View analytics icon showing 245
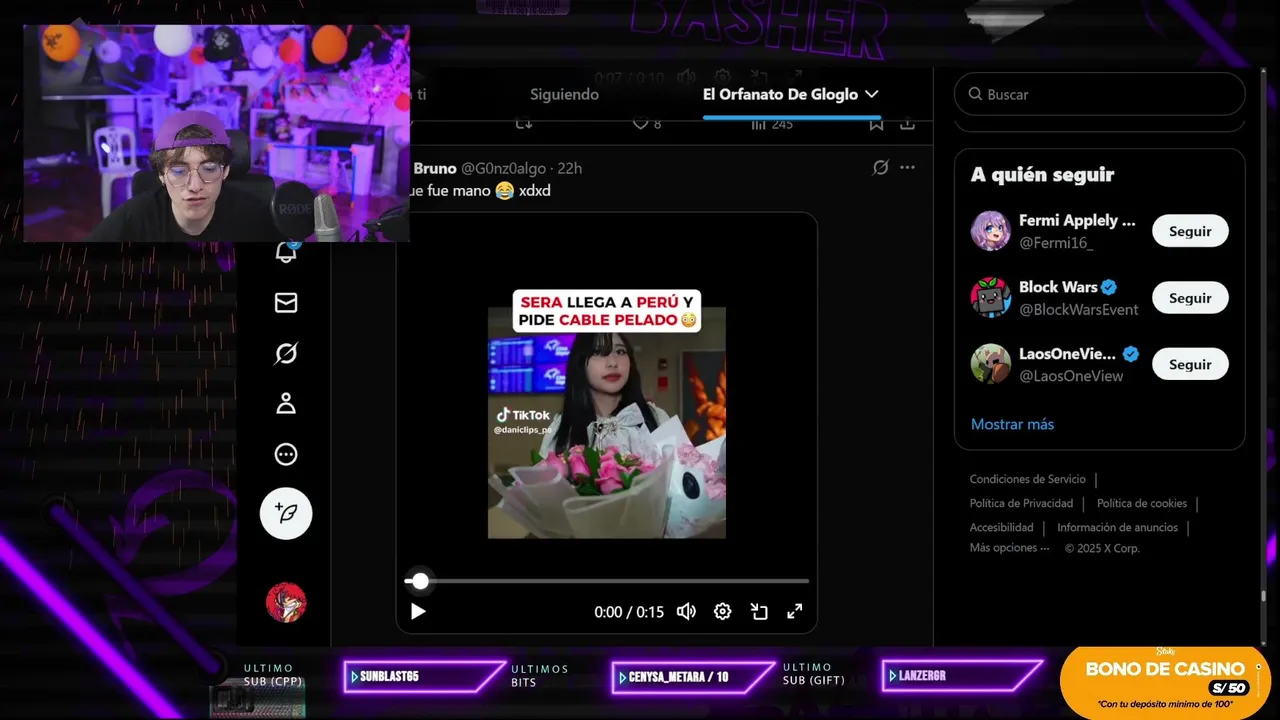Viewport: 1280px width, 720px height. tap(771, 124)
